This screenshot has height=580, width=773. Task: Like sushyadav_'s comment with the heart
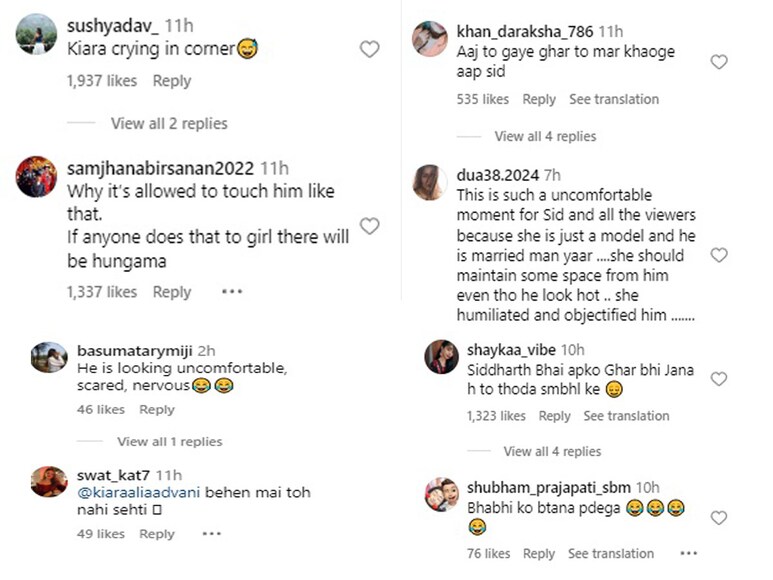(369, 49)
